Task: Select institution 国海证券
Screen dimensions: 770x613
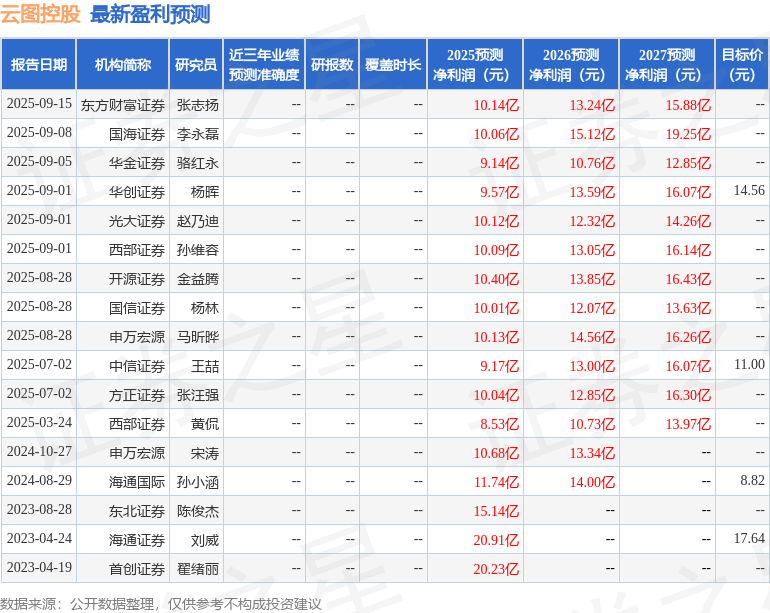Action: point(137,134)
